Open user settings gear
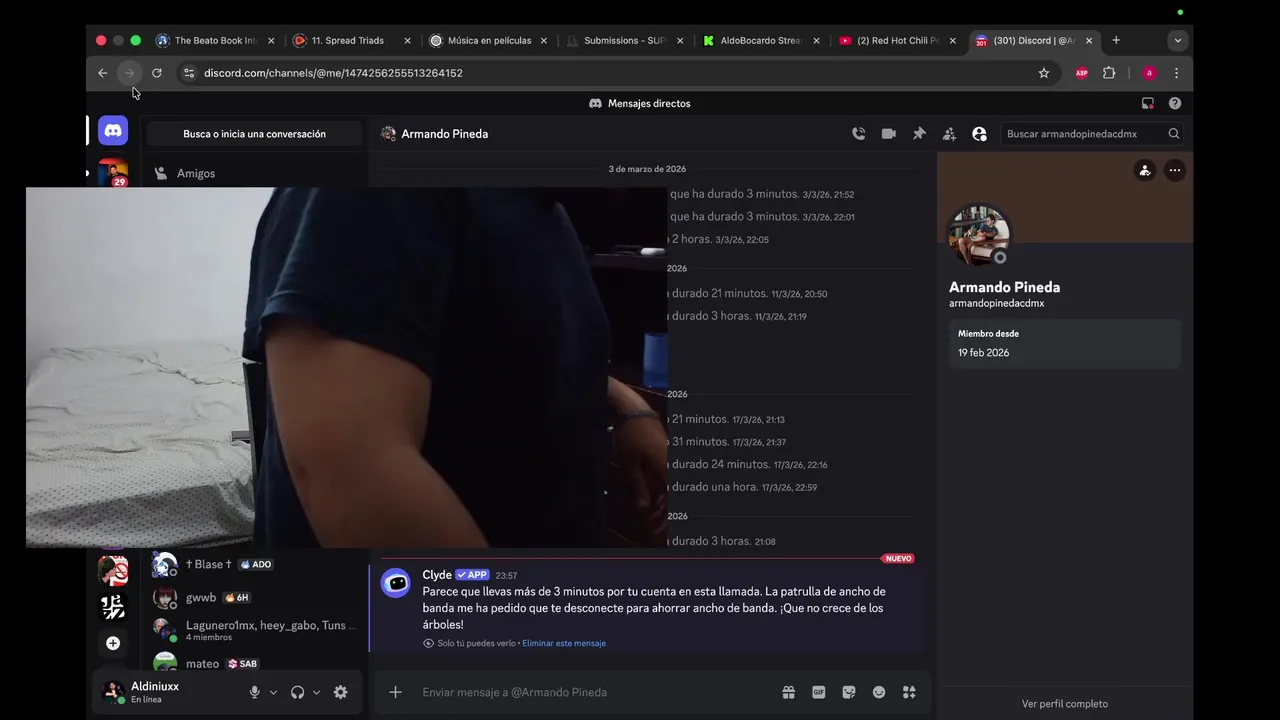The image size is (1280, 720). point(341,692)
